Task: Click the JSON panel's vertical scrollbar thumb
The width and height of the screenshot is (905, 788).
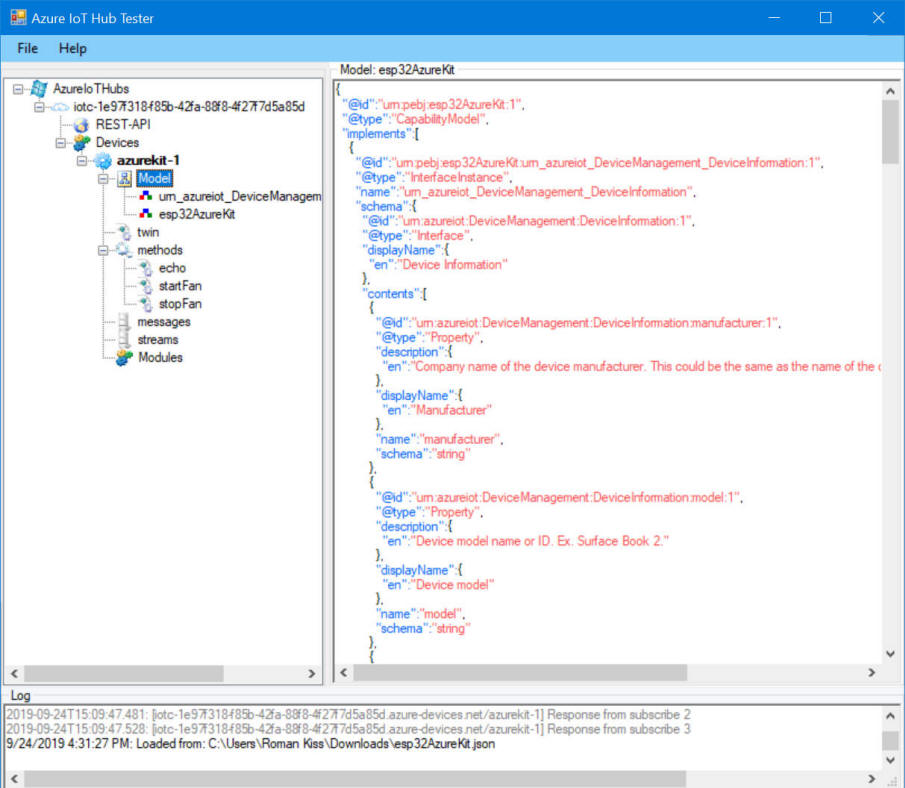Action: pyautogui.click(x=891, y=132)
